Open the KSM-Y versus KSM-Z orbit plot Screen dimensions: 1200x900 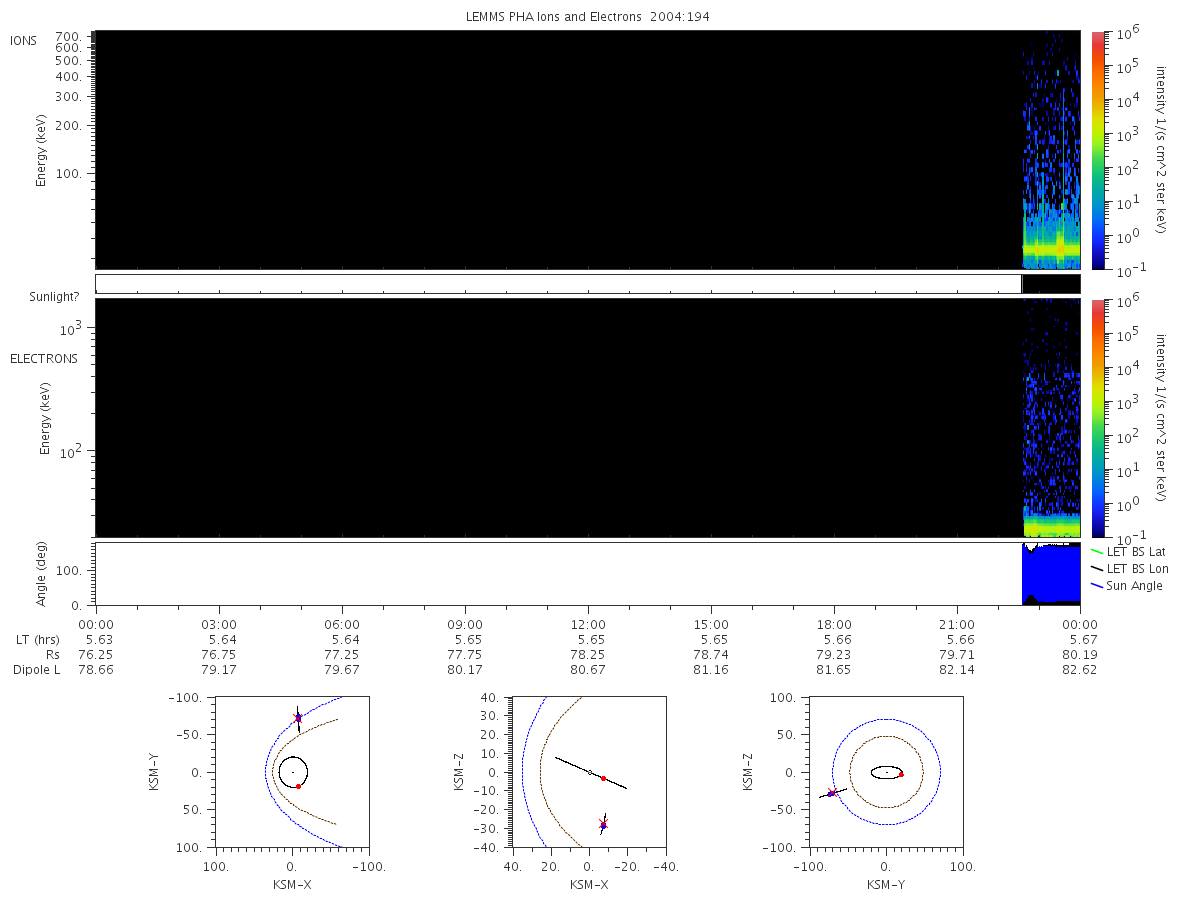[885, 772]
